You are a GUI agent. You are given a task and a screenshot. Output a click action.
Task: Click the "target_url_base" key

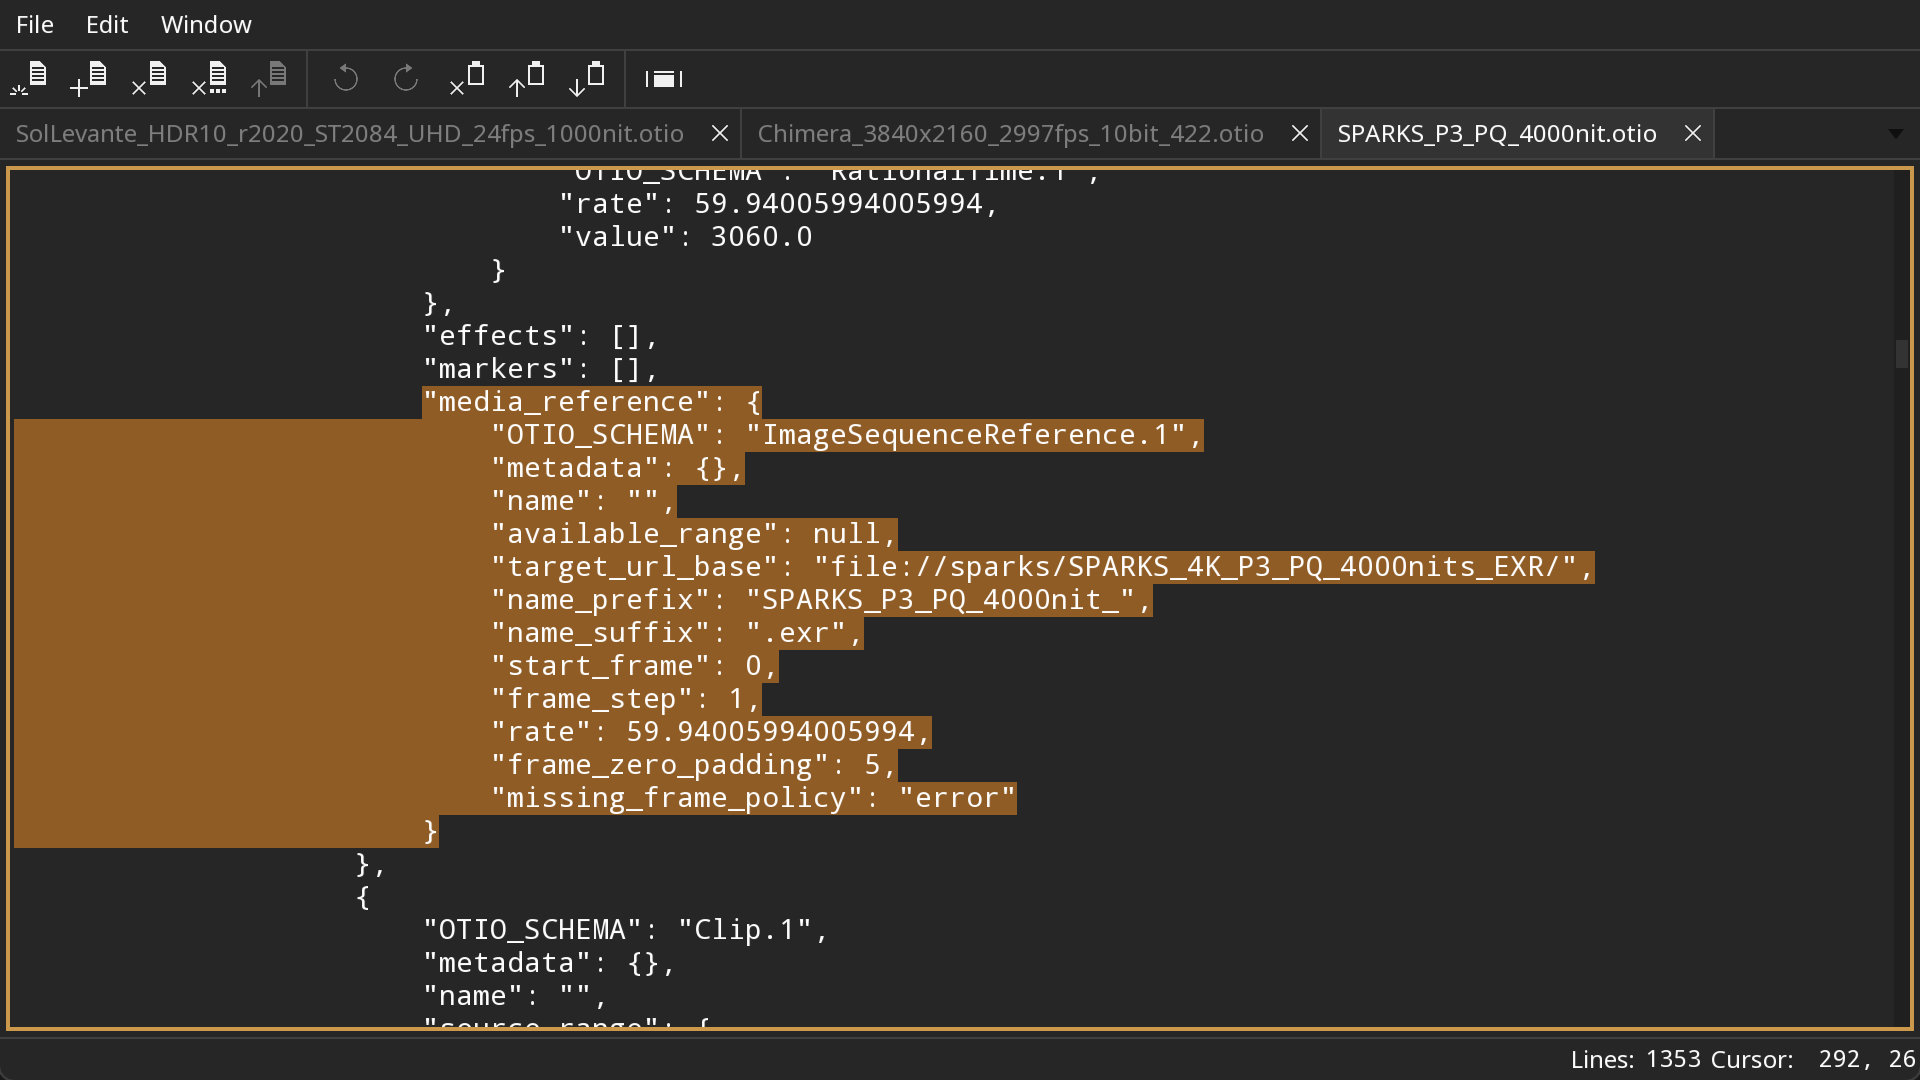635,567
